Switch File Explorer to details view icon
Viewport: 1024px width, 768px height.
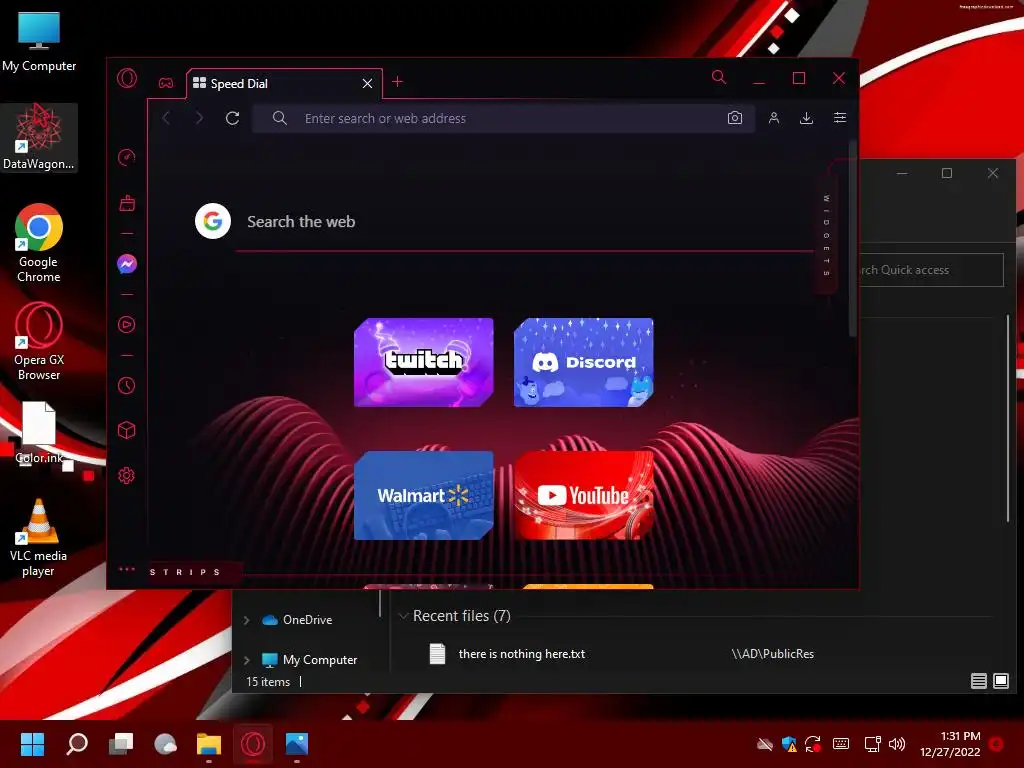[978, 681]
